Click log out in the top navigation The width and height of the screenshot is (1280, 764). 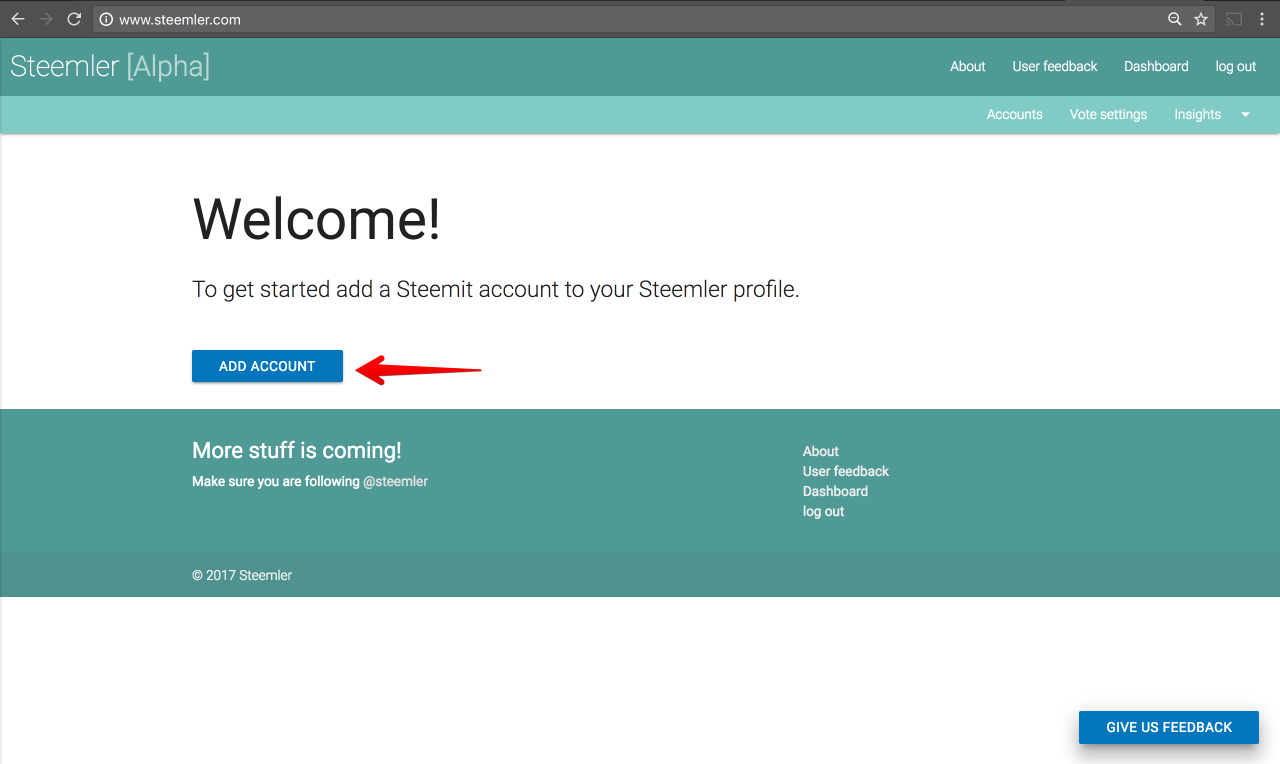[x=1236, y=66]
